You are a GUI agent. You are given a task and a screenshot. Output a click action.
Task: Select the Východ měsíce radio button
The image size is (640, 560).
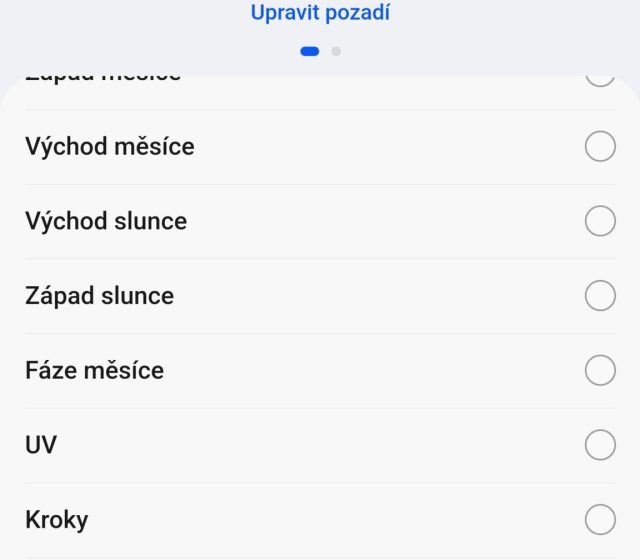[x=600, y=147]
